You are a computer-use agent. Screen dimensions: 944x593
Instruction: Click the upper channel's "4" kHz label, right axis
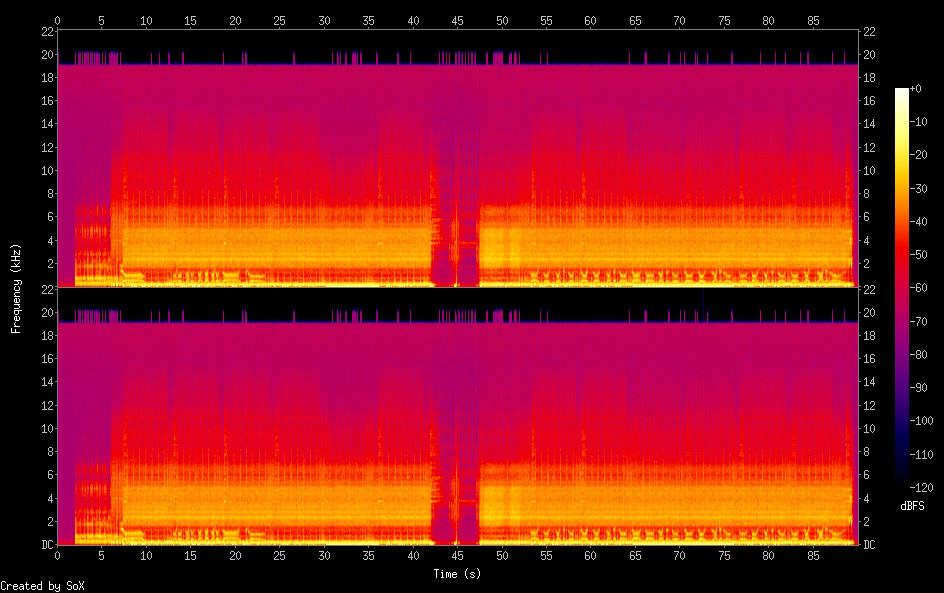point(866,240)
